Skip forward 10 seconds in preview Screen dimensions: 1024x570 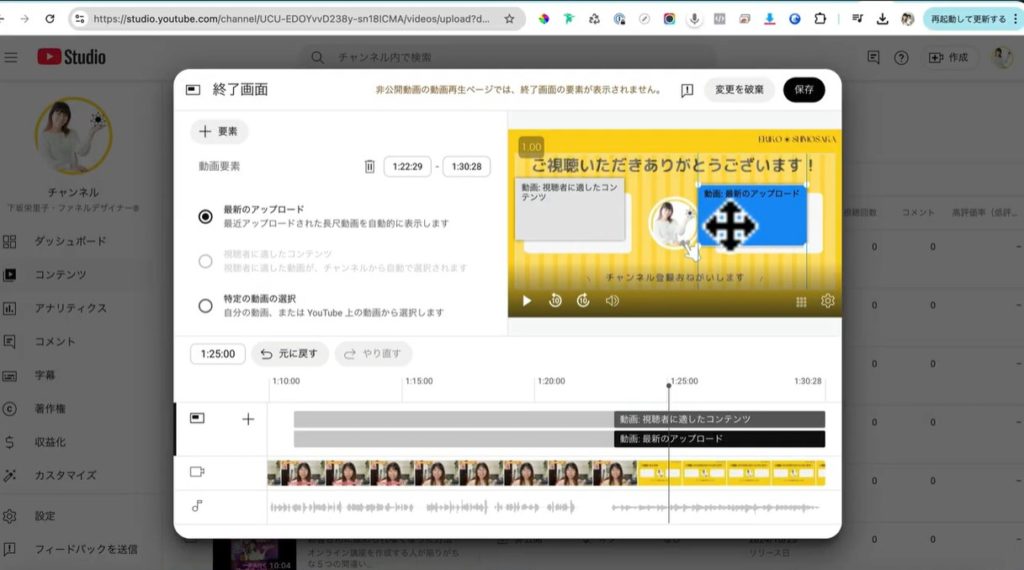point(583,300)
